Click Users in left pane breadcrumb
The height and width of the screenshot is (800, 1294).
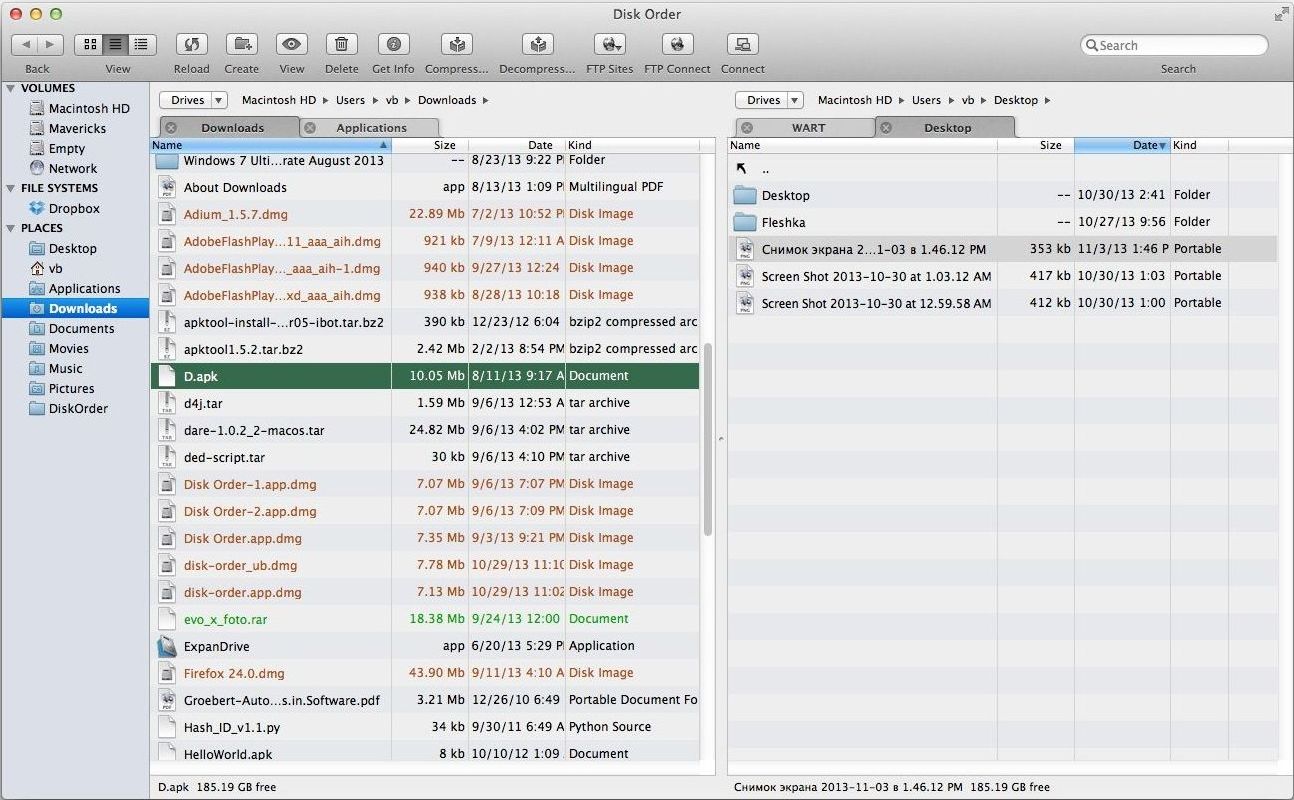350,100
